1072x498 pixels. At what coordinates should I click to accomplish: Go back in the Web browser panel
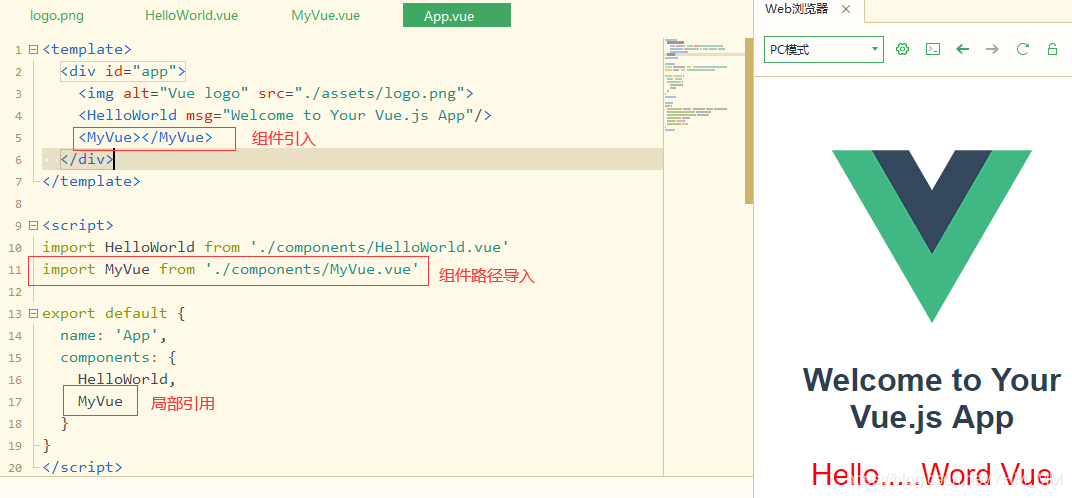(x=963, y=49)
